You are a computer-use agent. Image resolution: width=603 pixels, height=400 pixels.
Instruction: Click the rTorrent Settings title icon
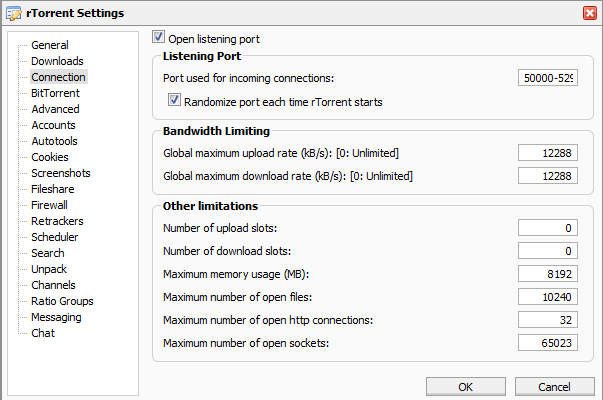[12, 13]
